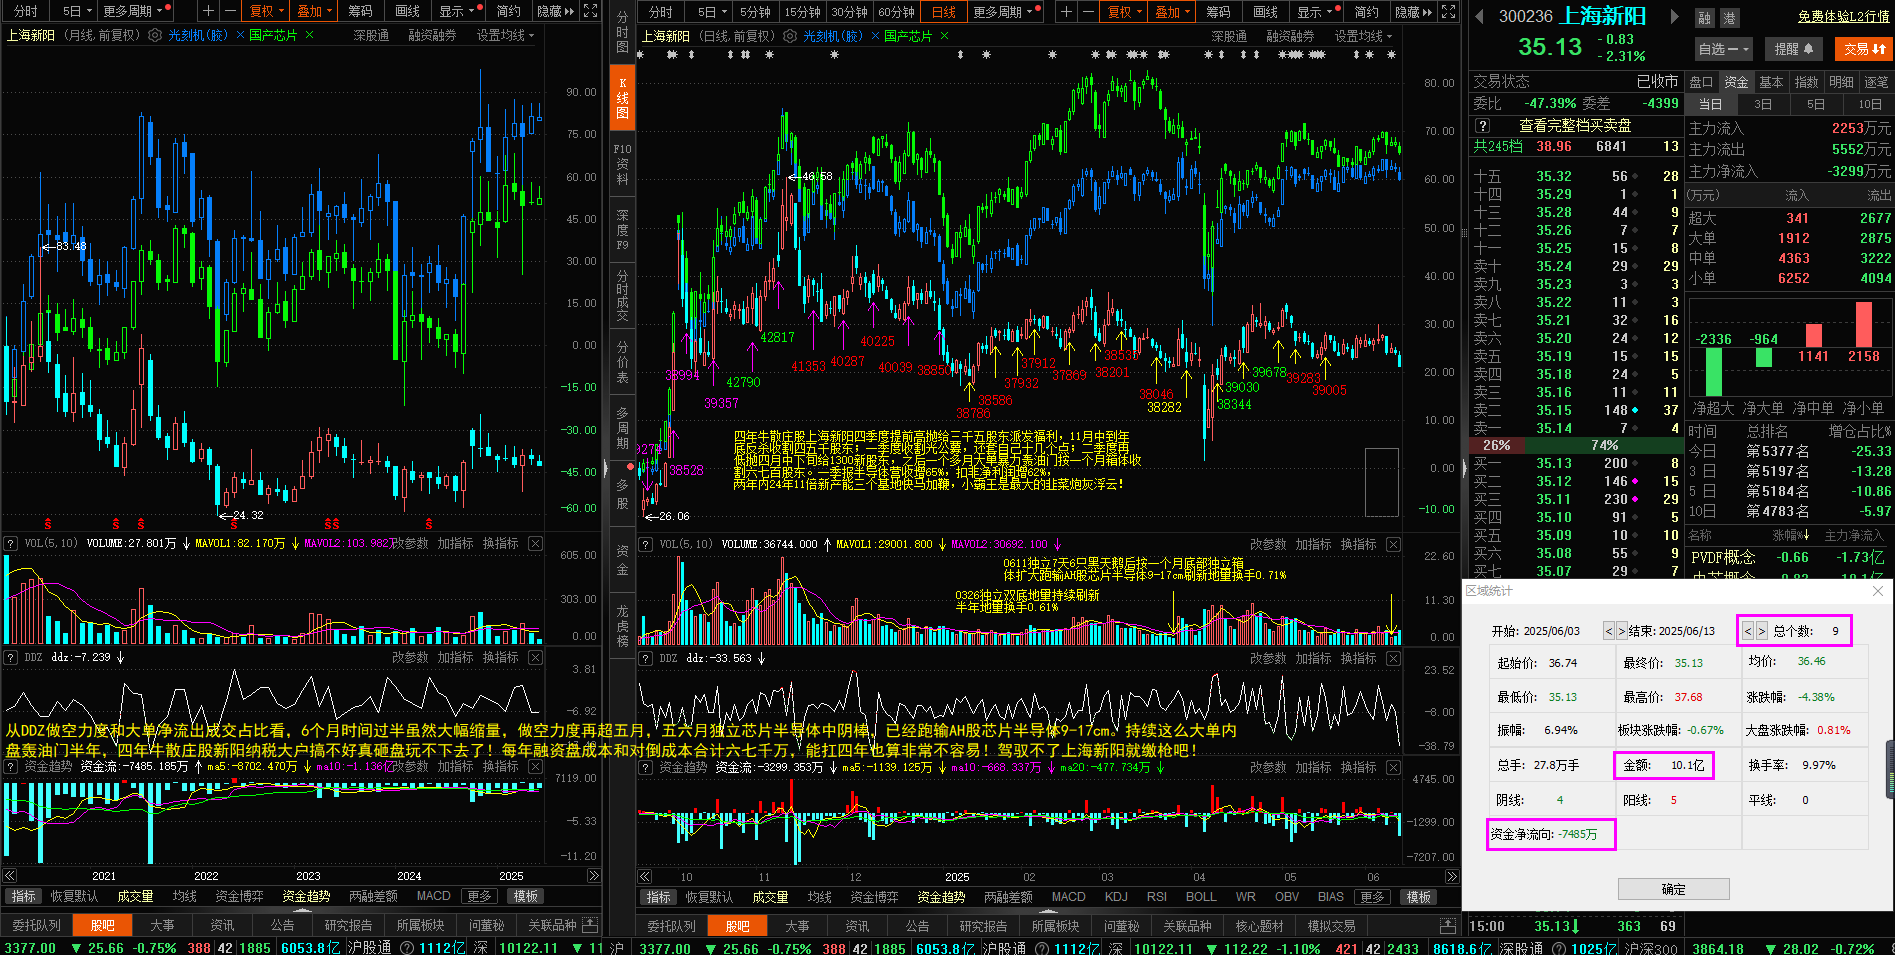
Task: Zoom out using minus icon in left chart toolbar
Action: [x=229, y=11]
